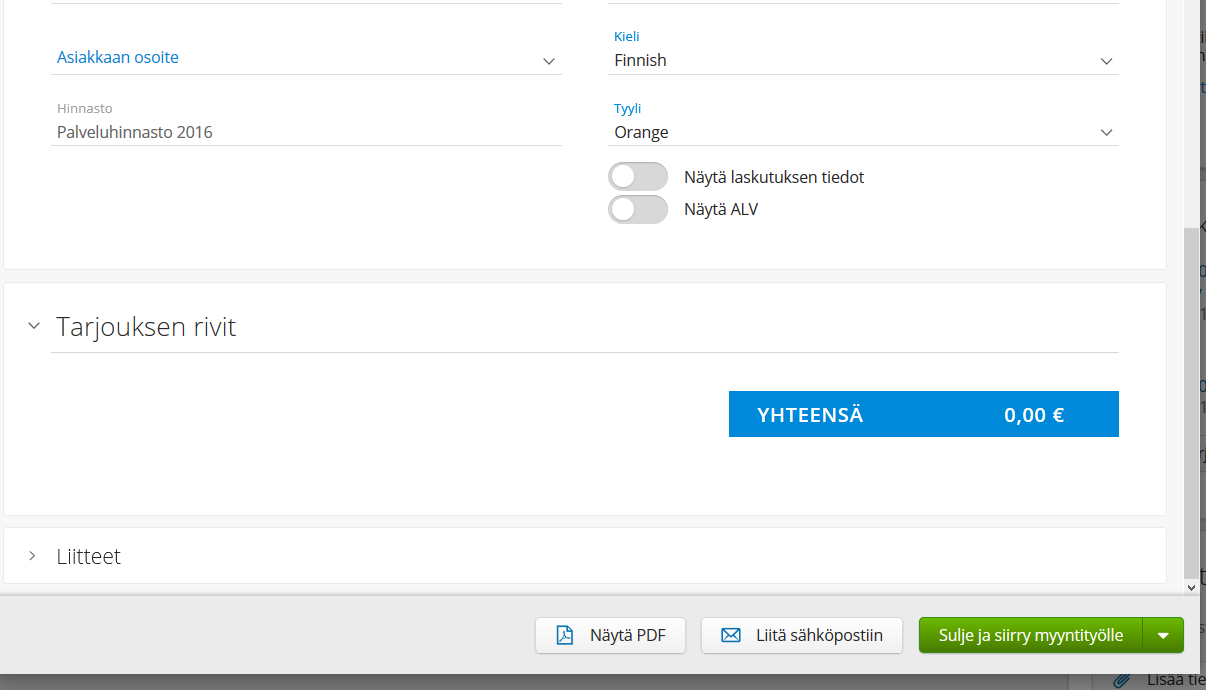This screenshot has width=1206, height=690.
Task: Click the Tarjouksen rivit section heading
Action: 146,327
